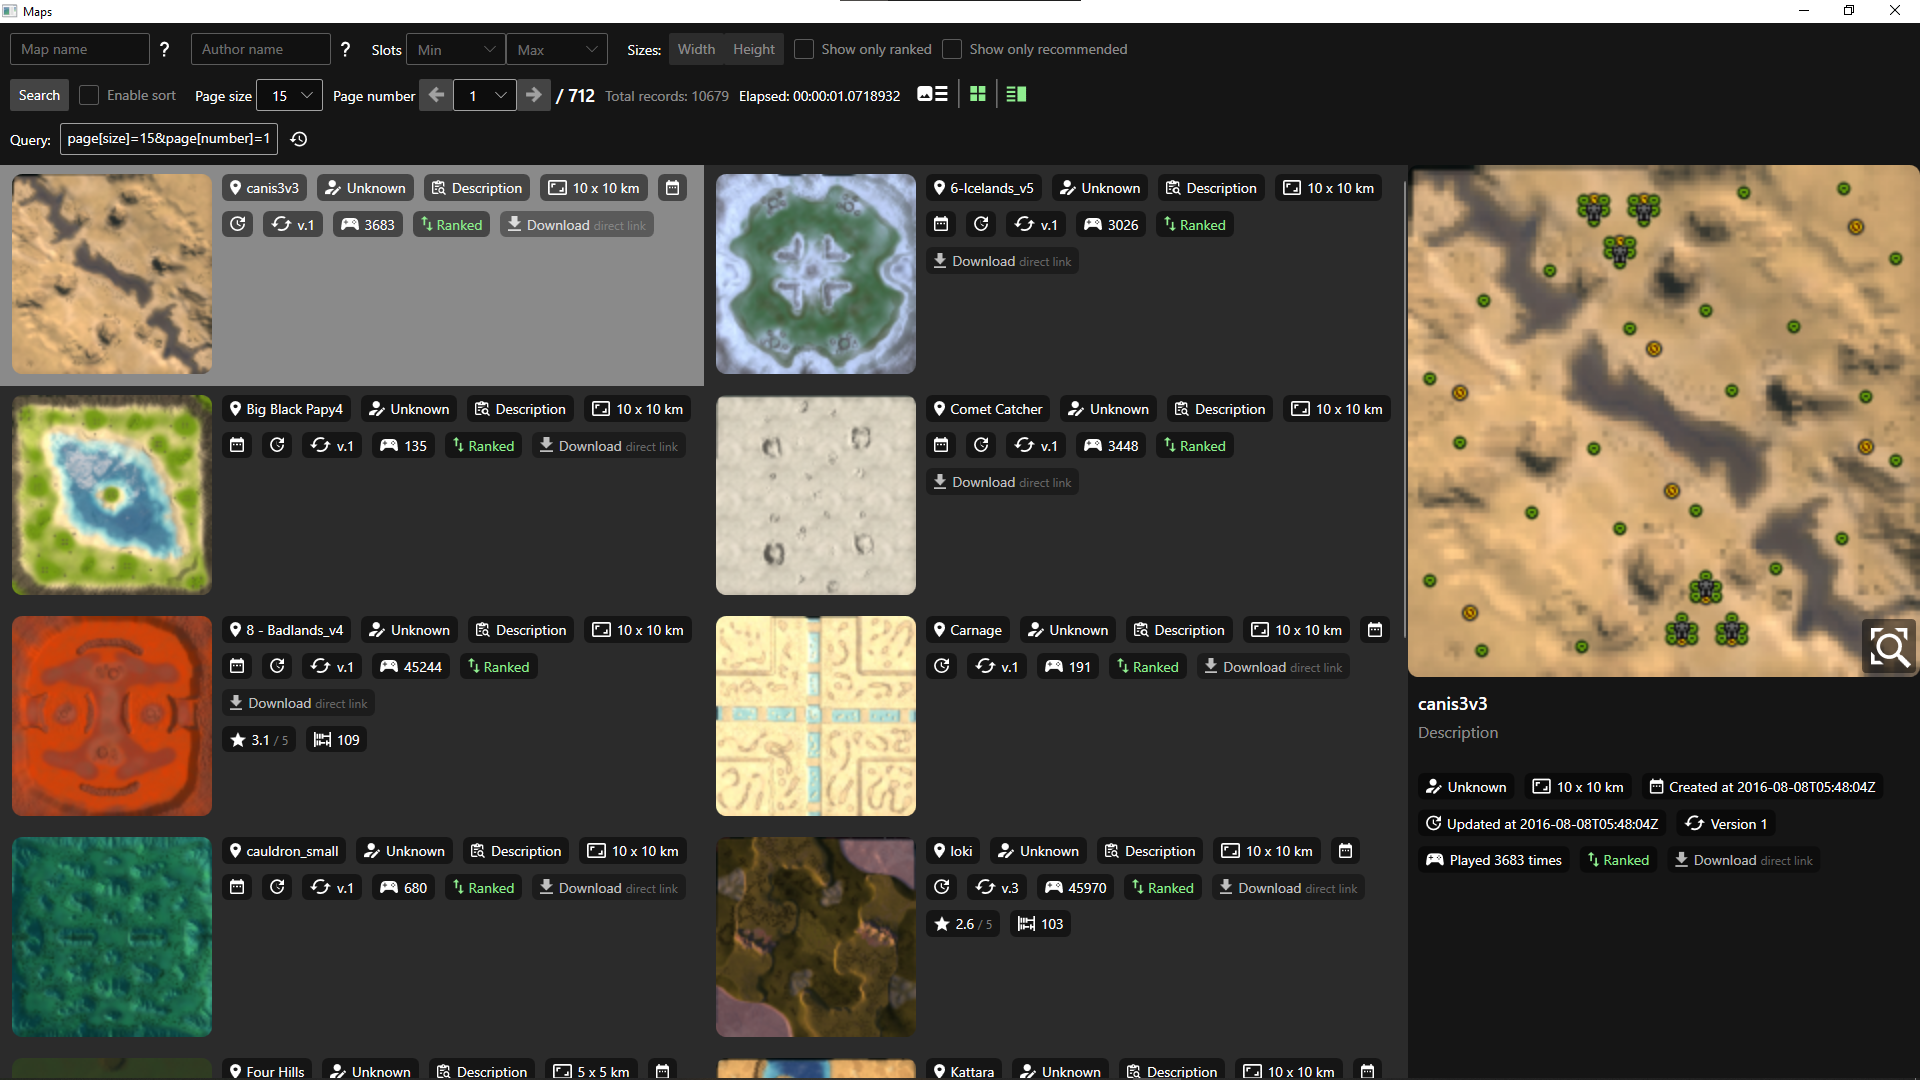
Task: Download Comet Catcher via direct link
Action: (1001, 482)
